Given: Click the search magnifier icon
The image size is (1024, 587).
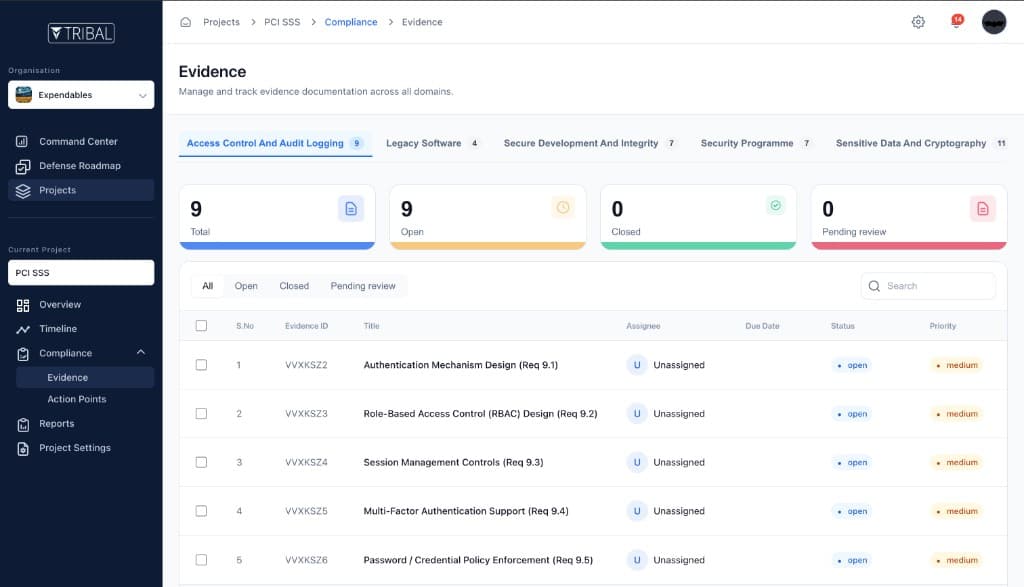Looking at the screenshot, I should tap(874, 286).
